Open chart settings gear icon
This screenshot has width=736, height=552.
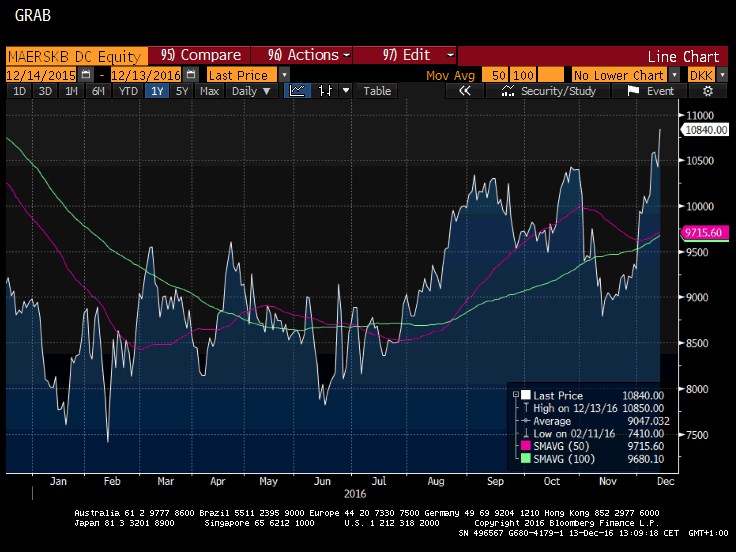click(708, 91)
